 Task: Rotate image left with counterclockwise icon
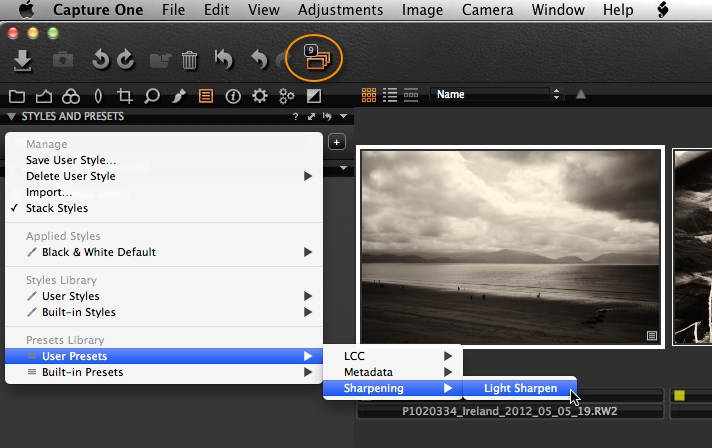pyautogui.click(x=100, y=60)
